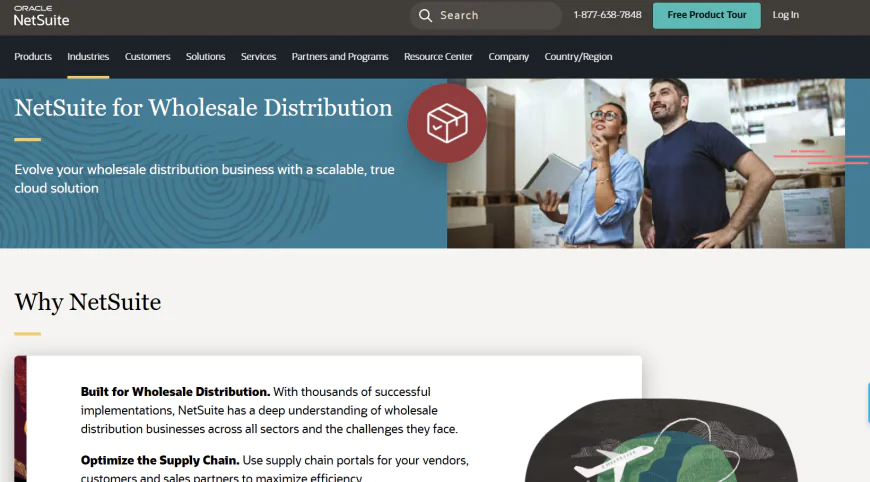Open the Resource Center menu
Image resolution: width=870 pixels, height=482 pixels.
click(438, 57)
